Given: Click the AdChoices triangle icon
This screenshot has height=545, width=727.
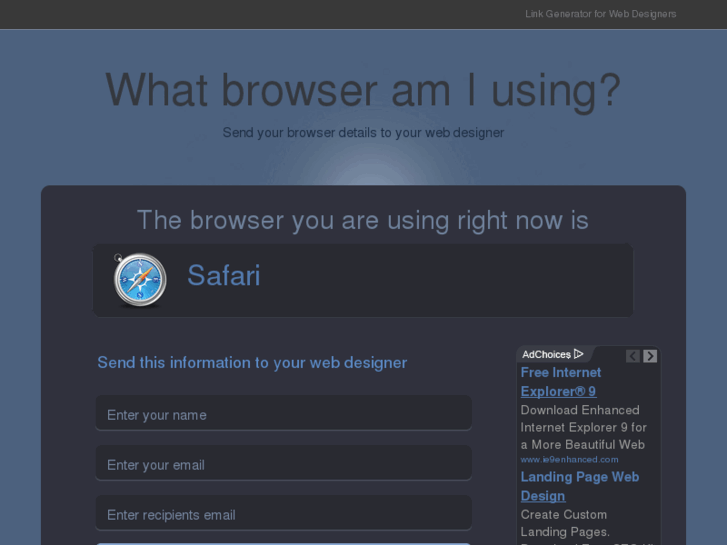Looking at the screenshot, I should point(578,354).
